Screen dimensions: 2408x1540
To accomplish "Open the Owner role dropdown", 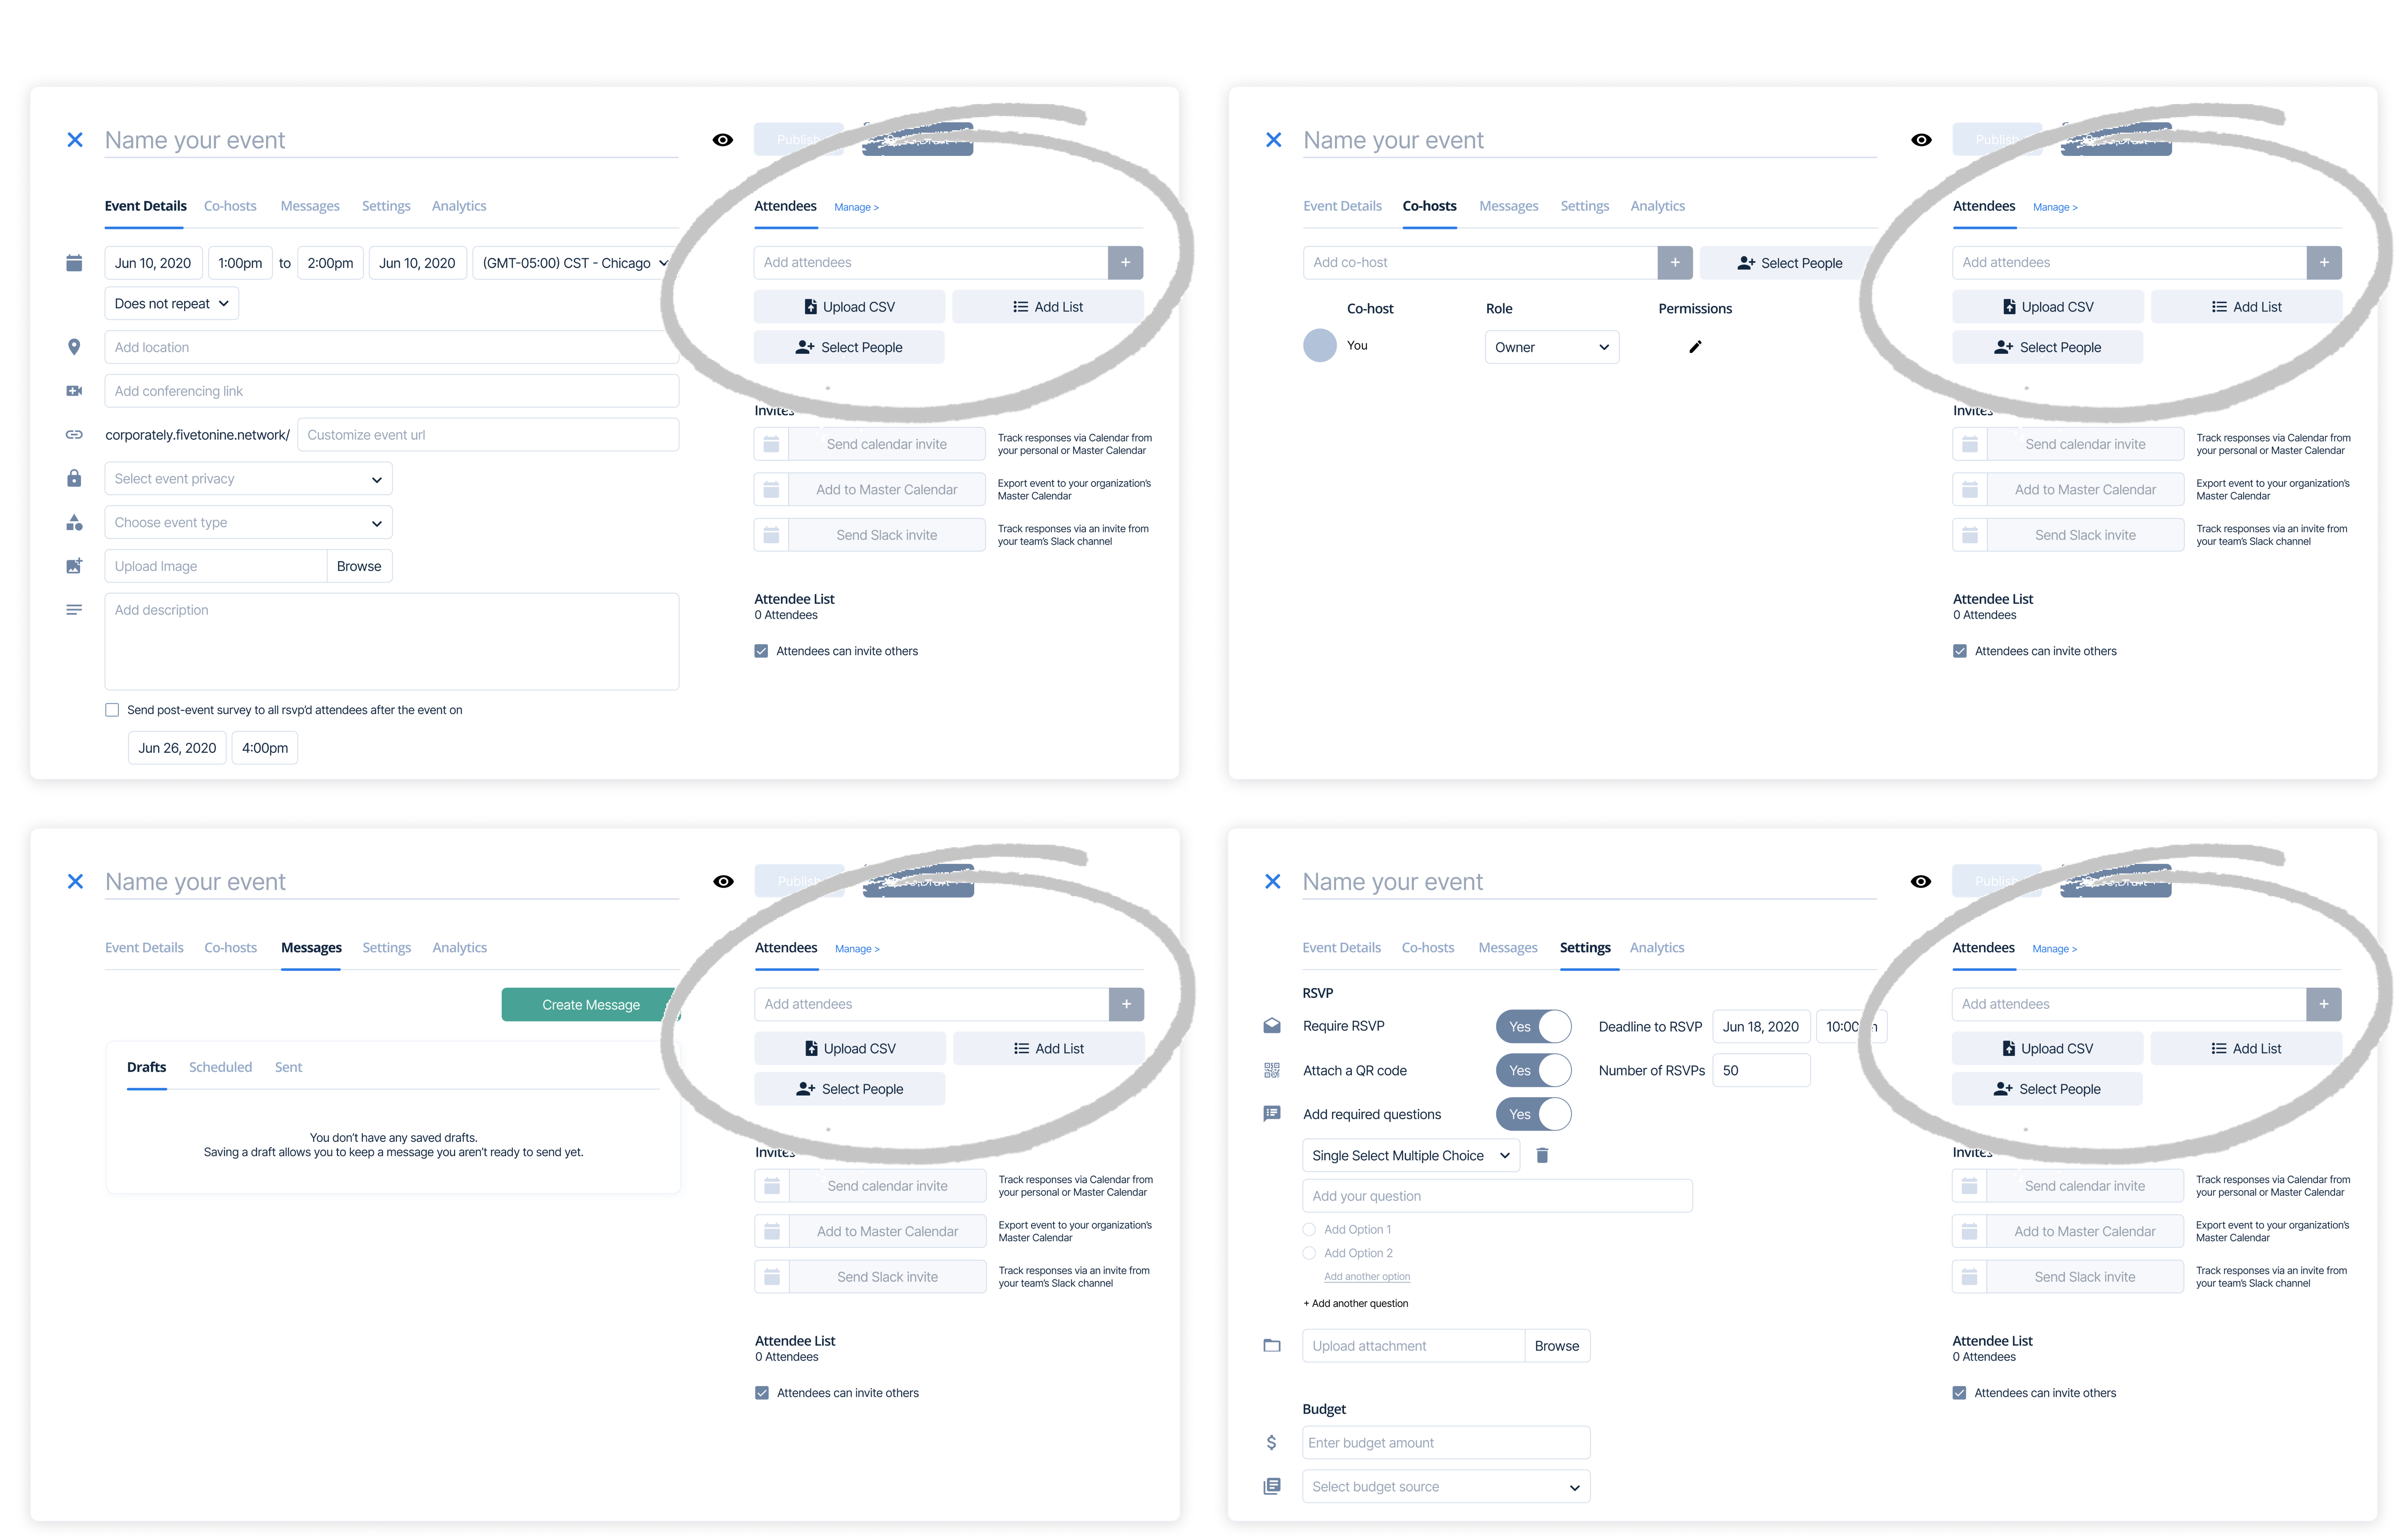I will point(1552,347).
